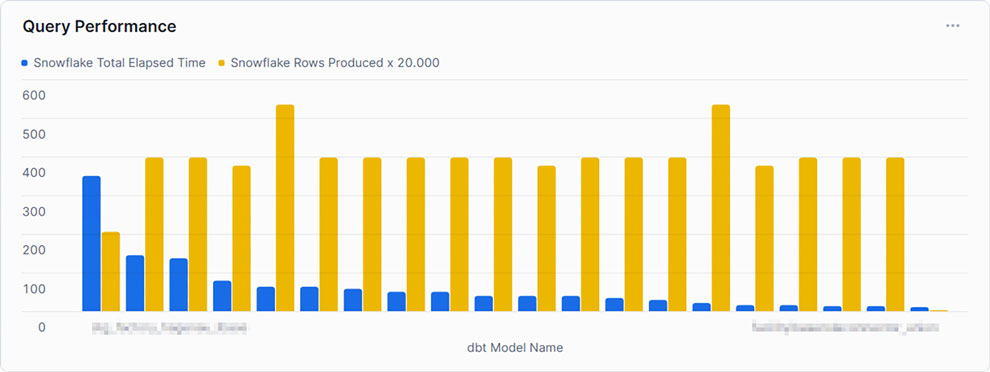Viewport: 990px width, 372px height.
Task: Click the yellow legend color dot
Action: coord(222,63)
